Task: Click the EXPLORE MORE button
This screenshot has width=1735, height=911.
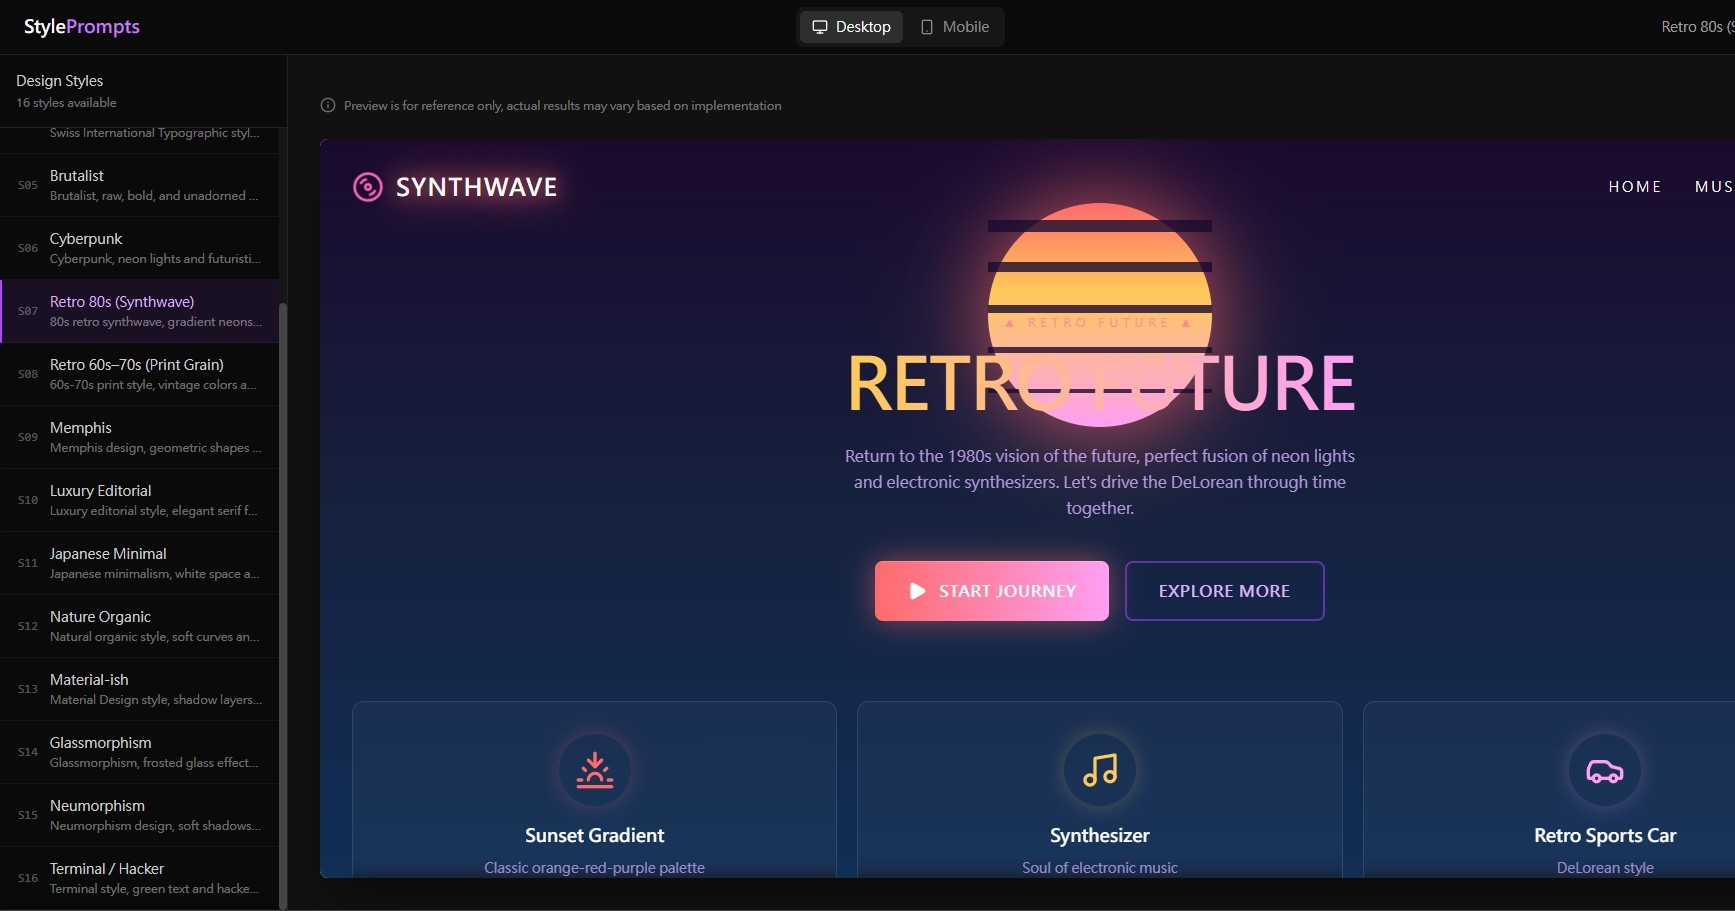Action: 1225,591
